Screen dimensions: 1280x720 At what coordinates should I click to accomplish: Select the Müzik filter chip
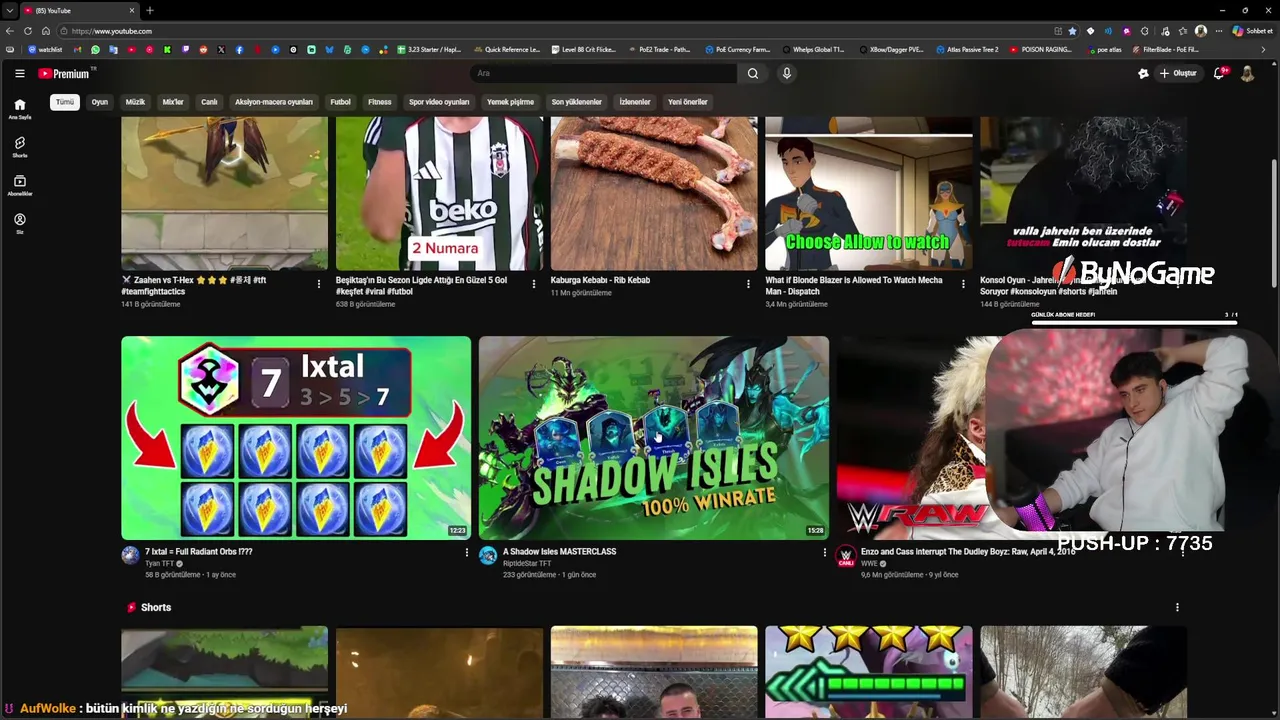[x=135, y=102]
